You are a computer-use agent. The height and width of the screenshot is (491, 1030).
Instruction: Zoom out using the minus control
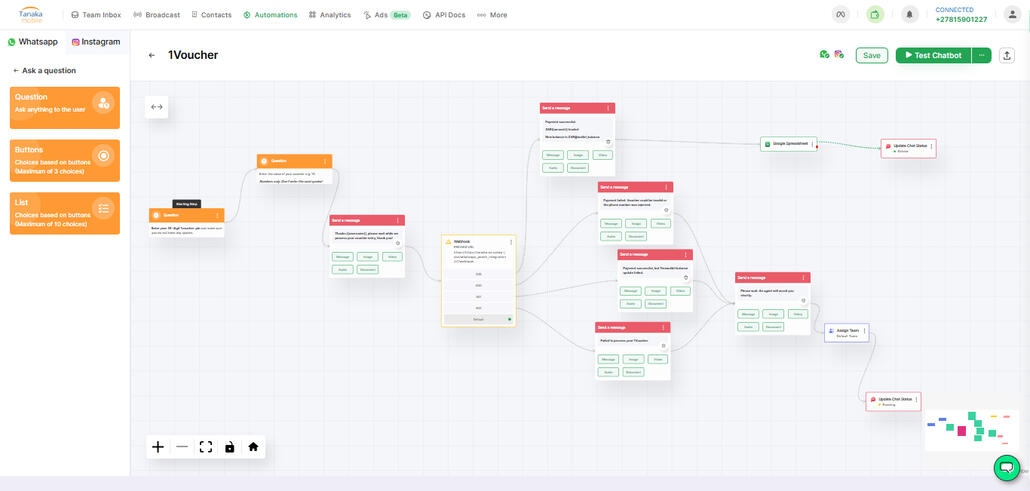tap(182, 447)
